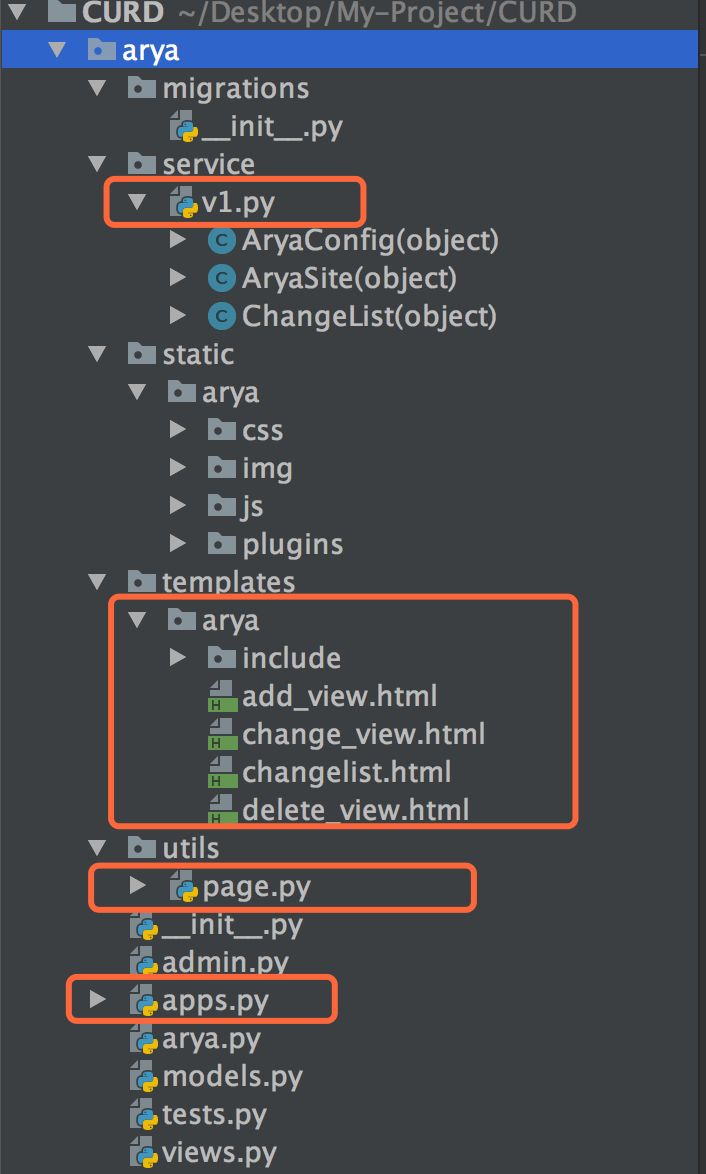Click the AryaSite class icon
Screen dimensions: 706x1174
(x=221, y=279)
